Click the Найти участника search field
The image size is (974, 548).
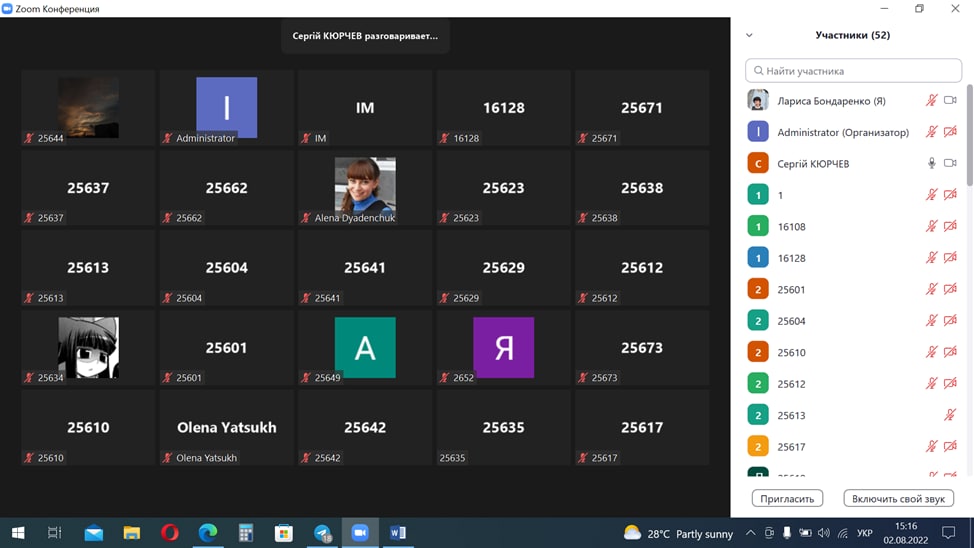(853, 71)
